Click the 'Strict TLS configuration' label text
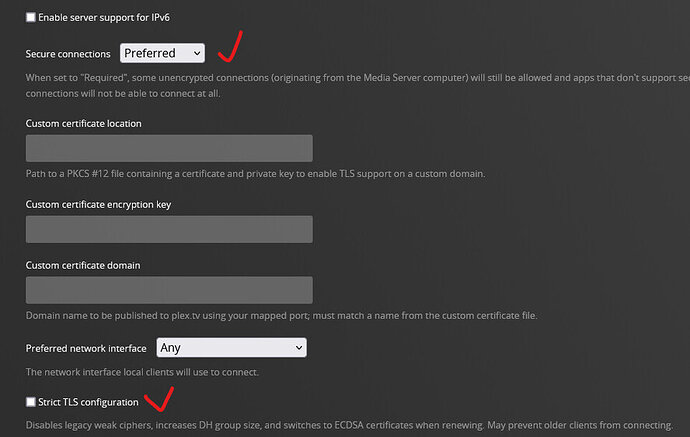This screenshot has width=690, height=437. 88,402
